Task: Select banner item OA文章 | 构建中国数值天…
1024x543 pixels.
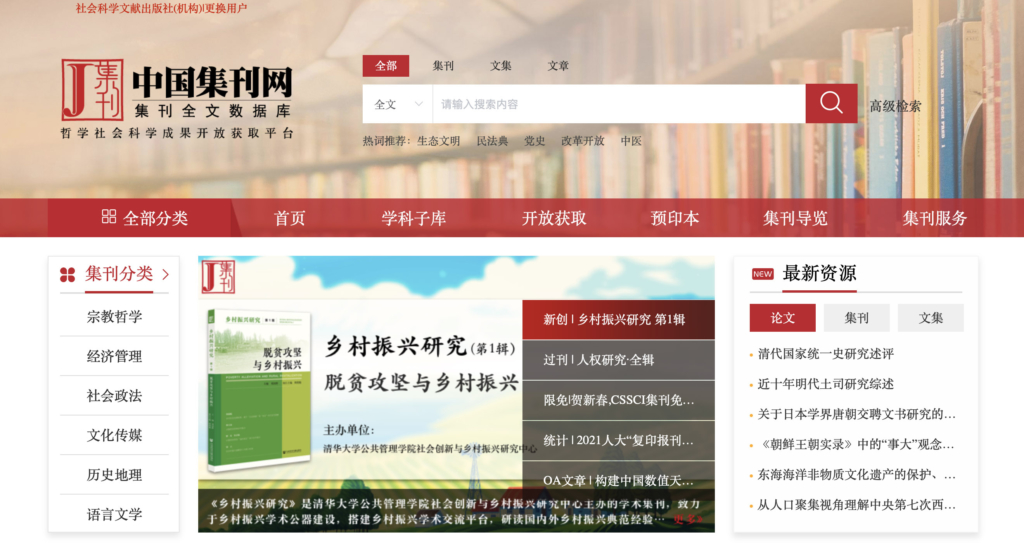Action: pyautogui.click(x=618, y=480)
